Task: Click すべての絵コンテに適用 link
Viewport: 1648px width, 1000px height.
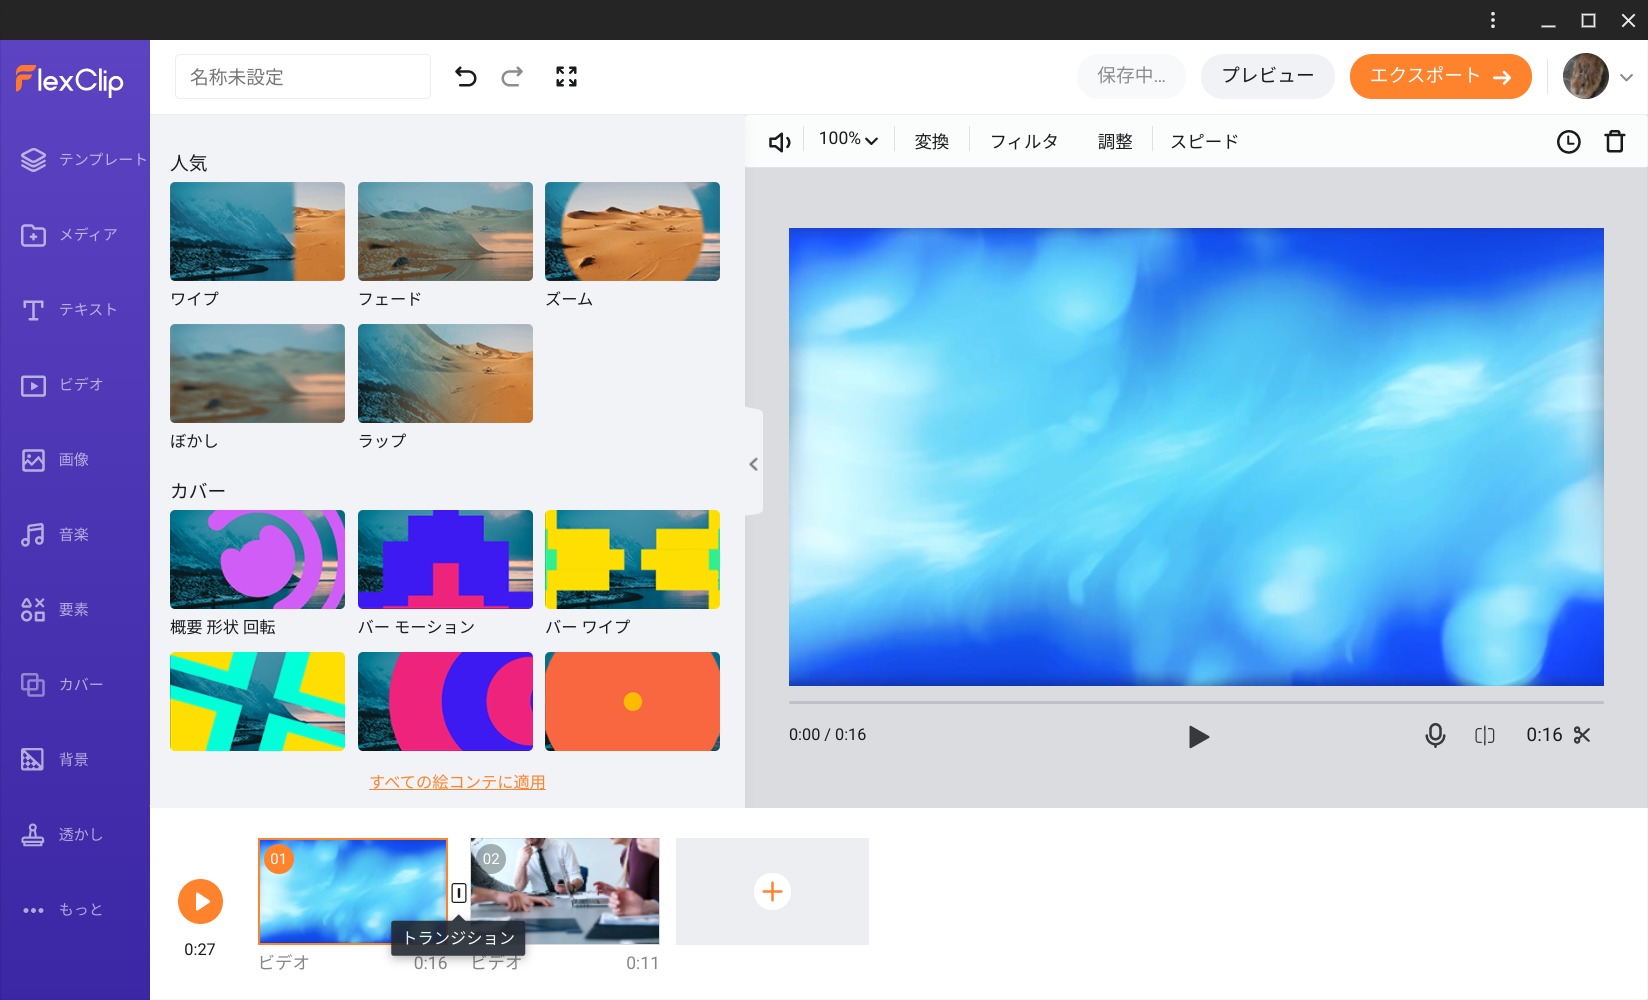Action: tap(457, 782)
